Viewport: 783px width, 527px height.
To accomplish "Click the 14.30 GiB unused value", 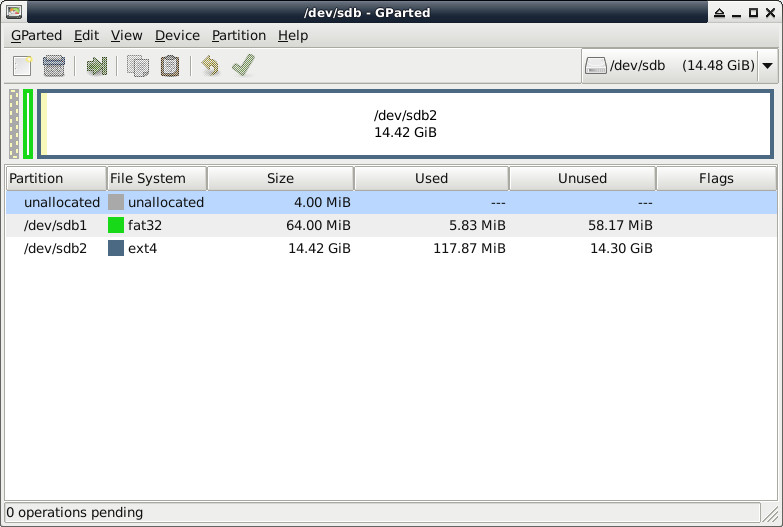I will (621, 248).
